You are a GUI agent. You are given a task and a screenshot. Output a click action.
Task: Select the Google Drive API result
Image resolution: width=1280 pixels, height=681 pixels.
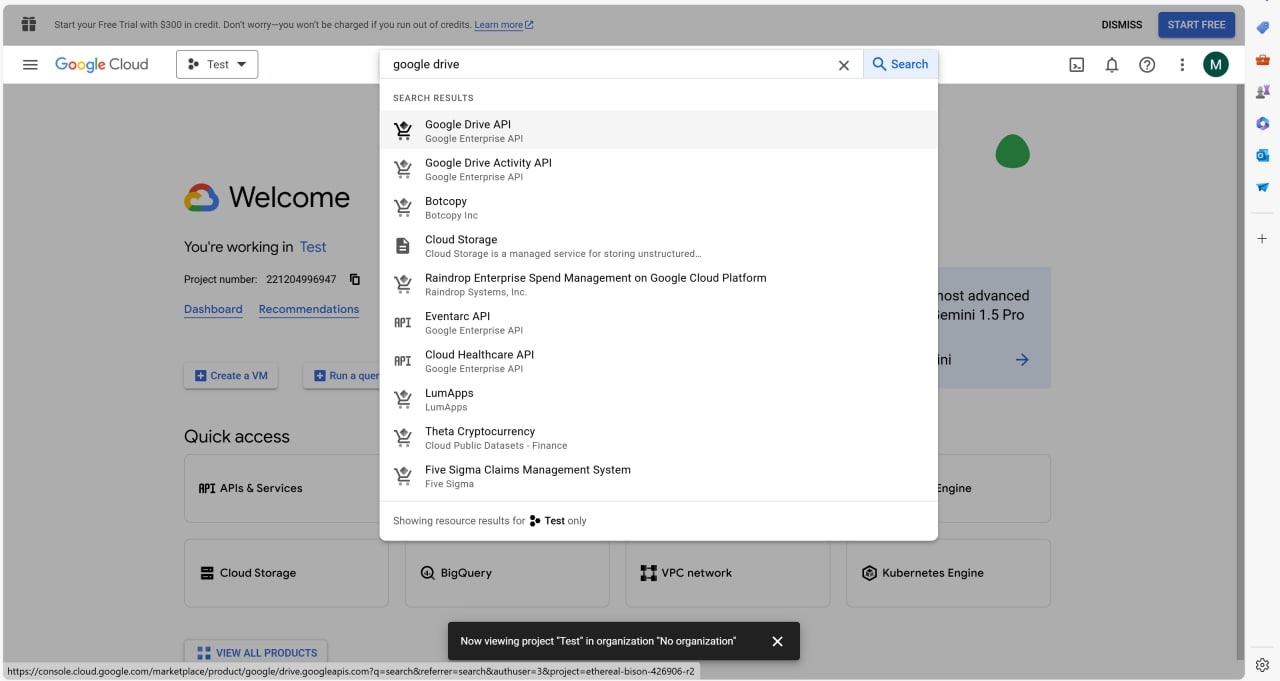(x=659, y=131)
